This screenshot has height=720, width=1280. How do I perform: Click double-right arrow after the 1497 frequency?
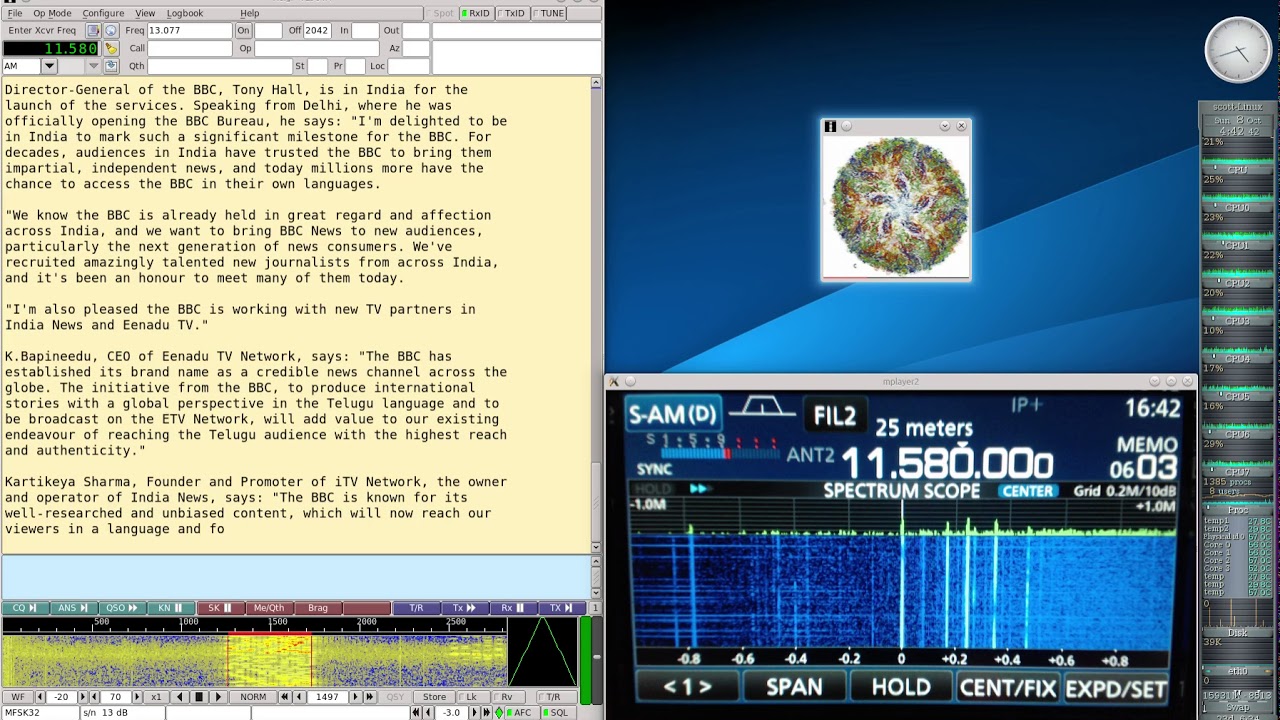pyautogui.click(x=368, y=697)
